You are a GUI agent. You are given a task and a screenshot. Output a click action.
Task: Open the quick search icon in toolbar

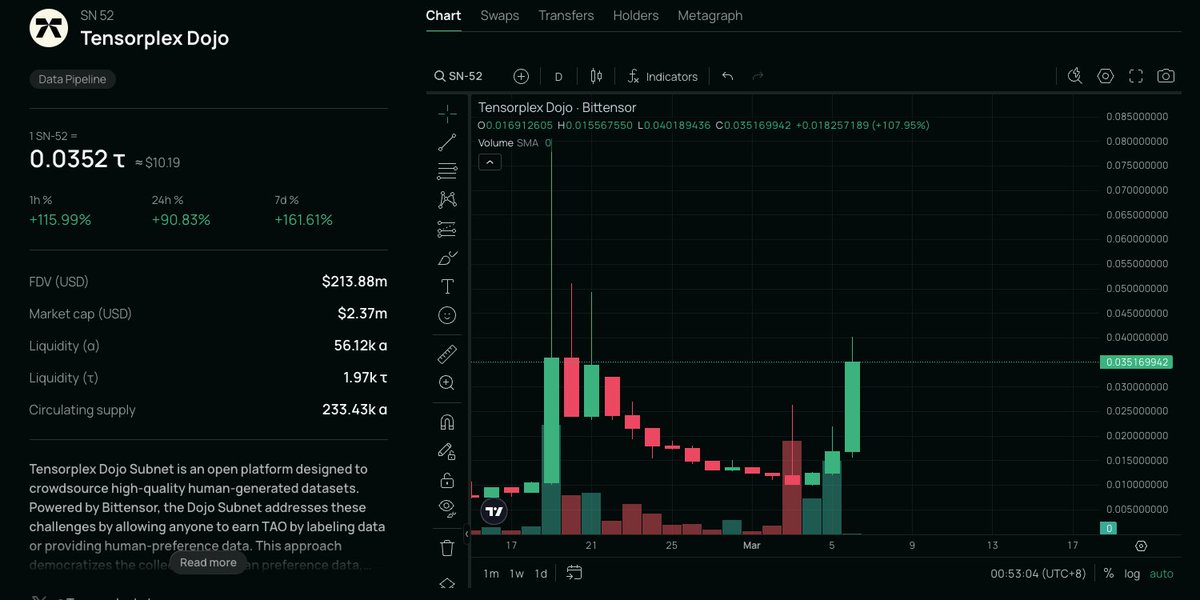(1075, 76)
